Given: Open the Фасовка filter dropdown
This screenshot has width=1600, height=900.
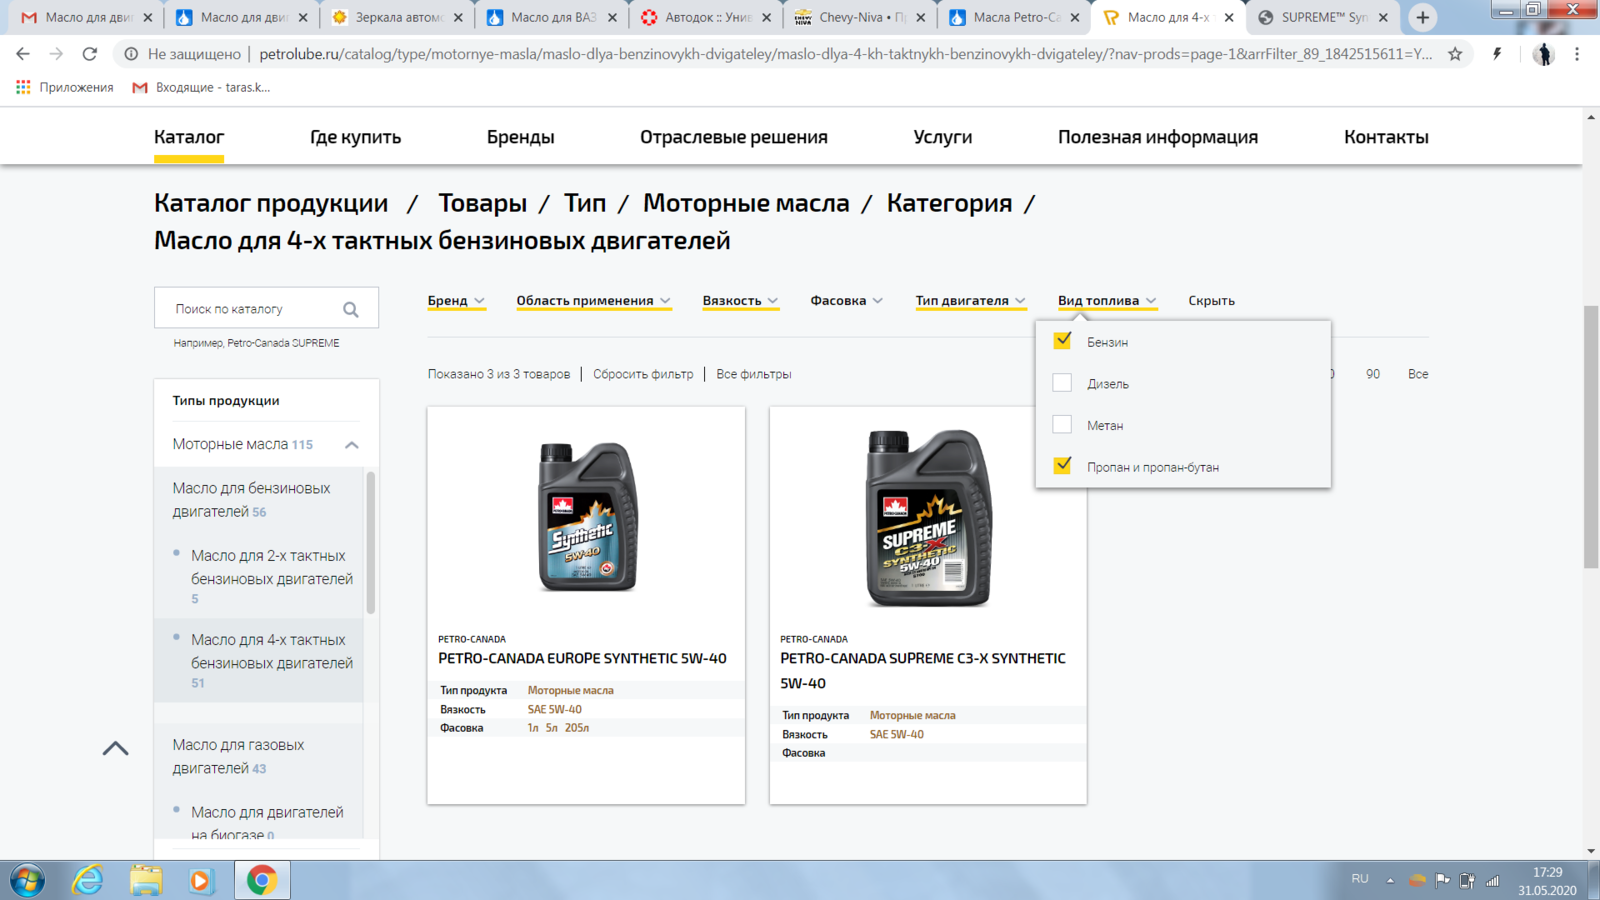Looking at the screenshot, I should point(846,300).
